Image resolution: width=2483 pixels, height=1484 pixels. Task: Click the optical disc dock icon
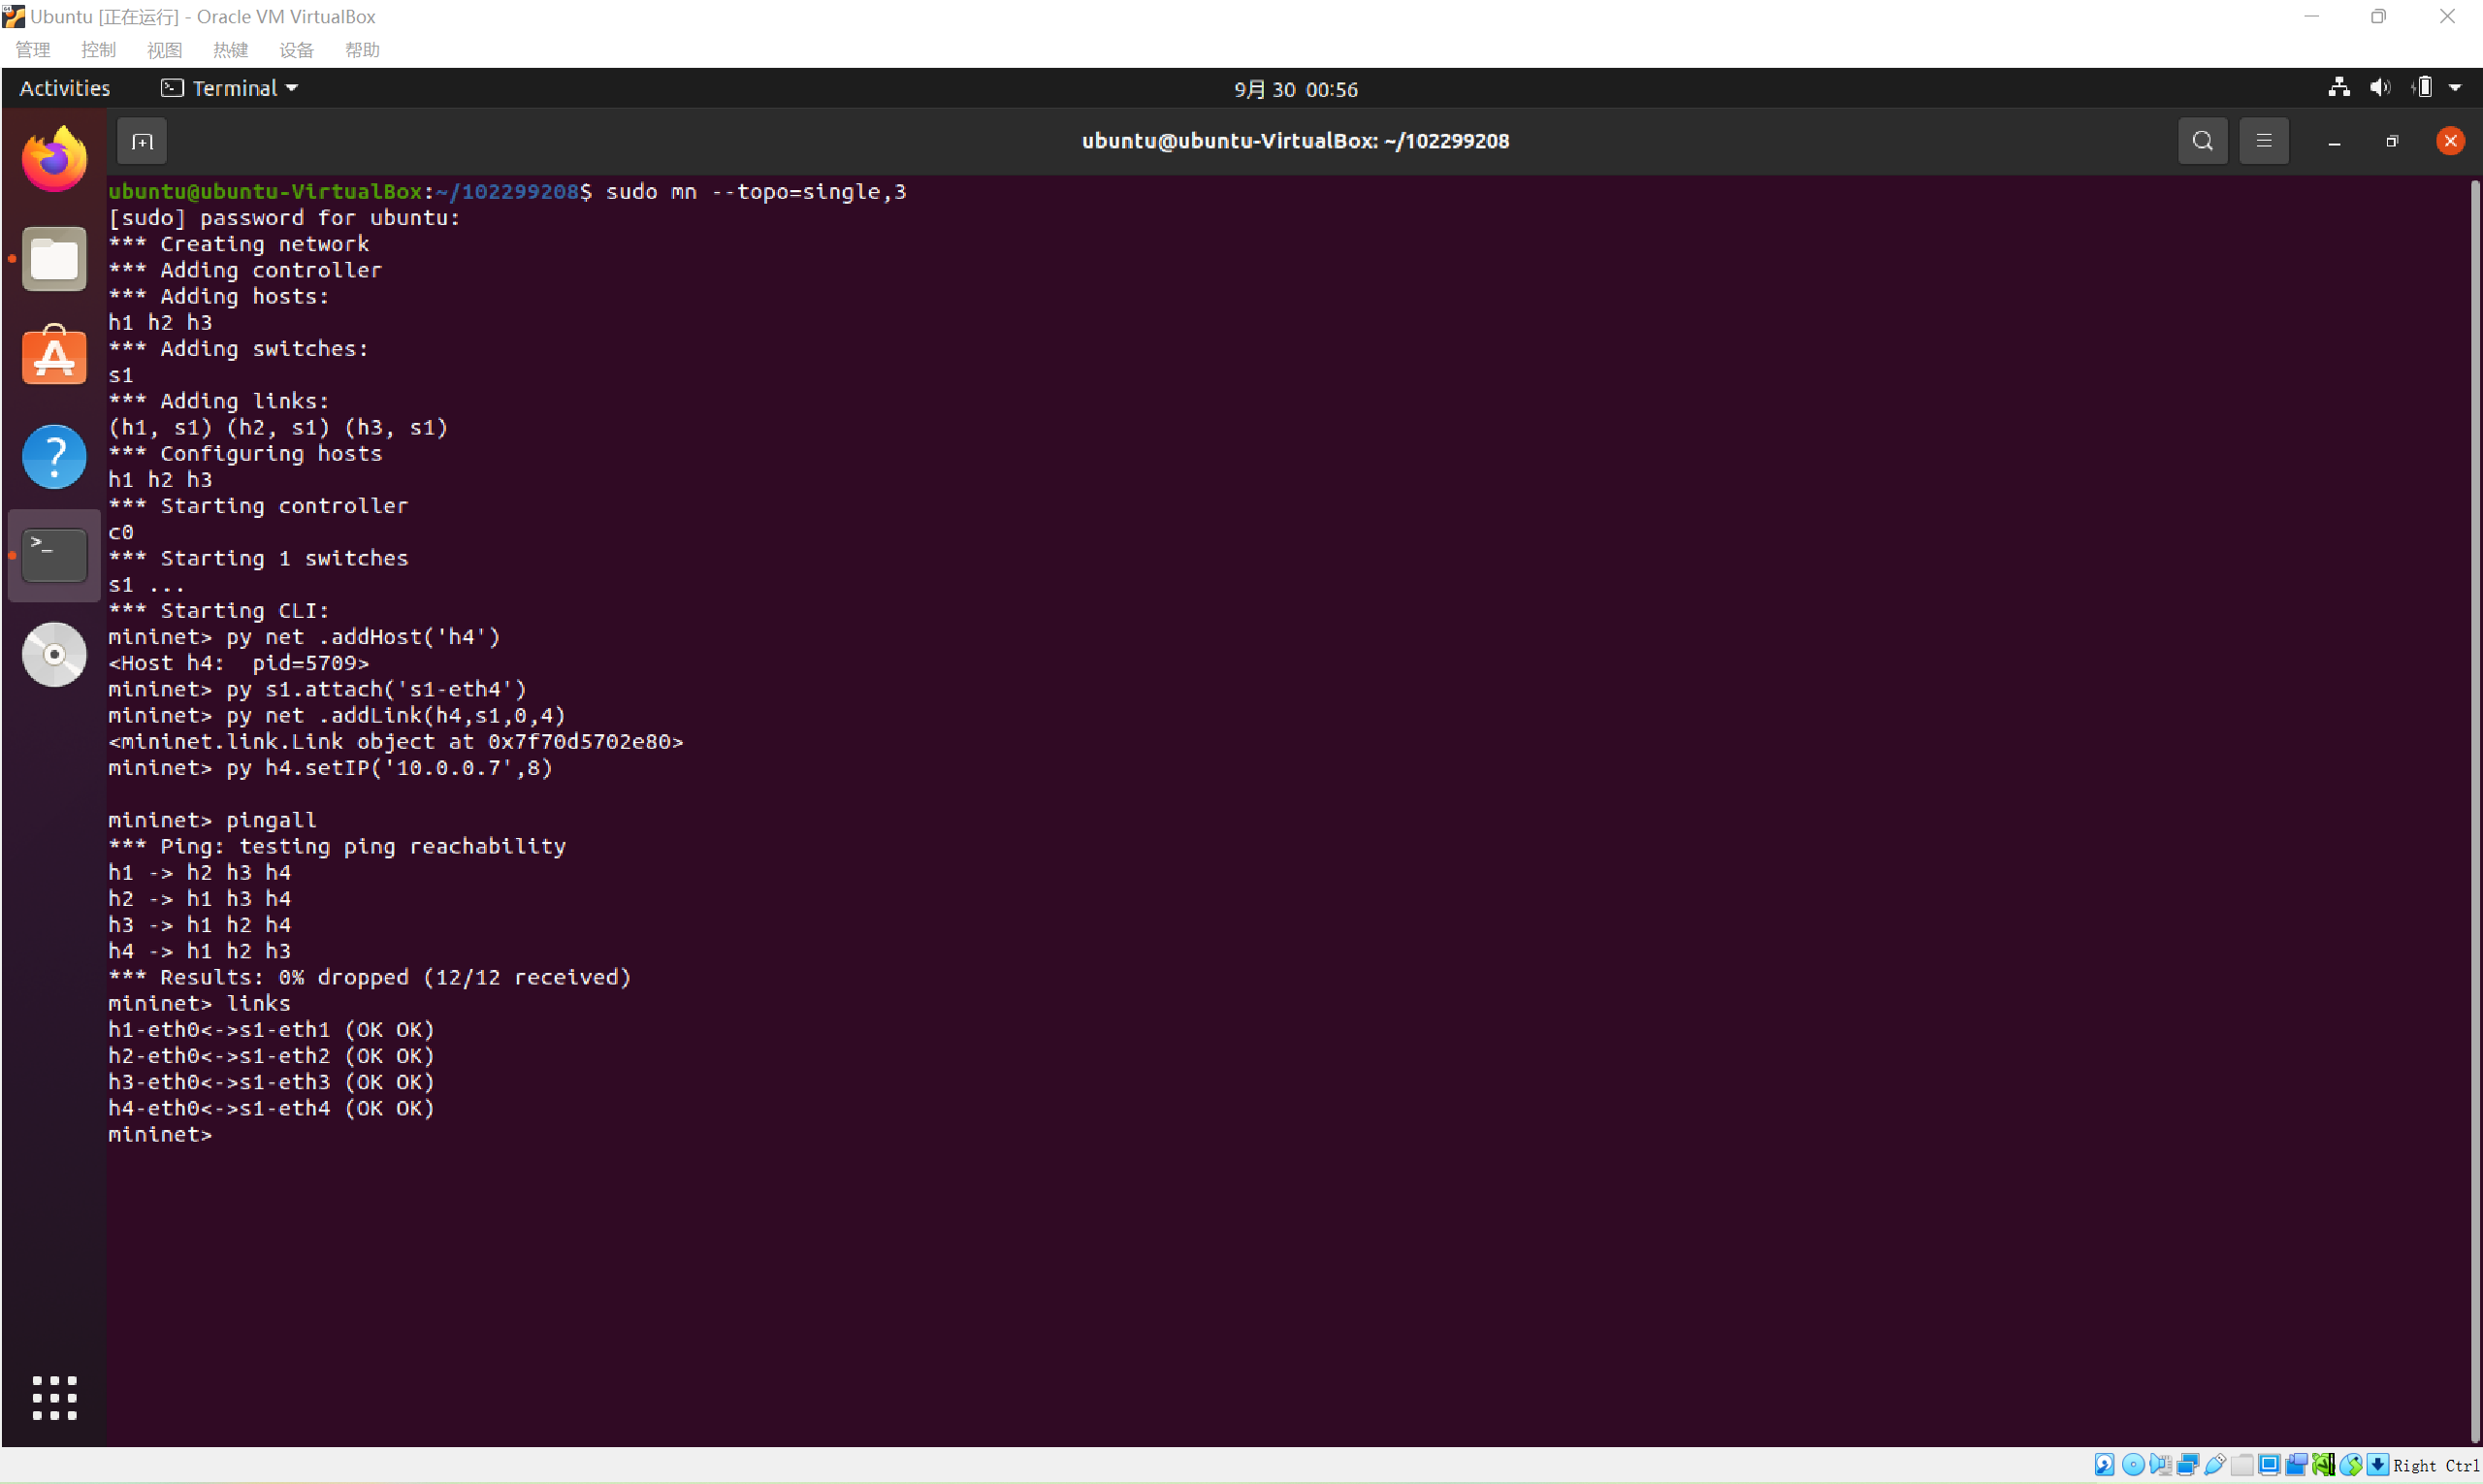click(x=54, y=654)
